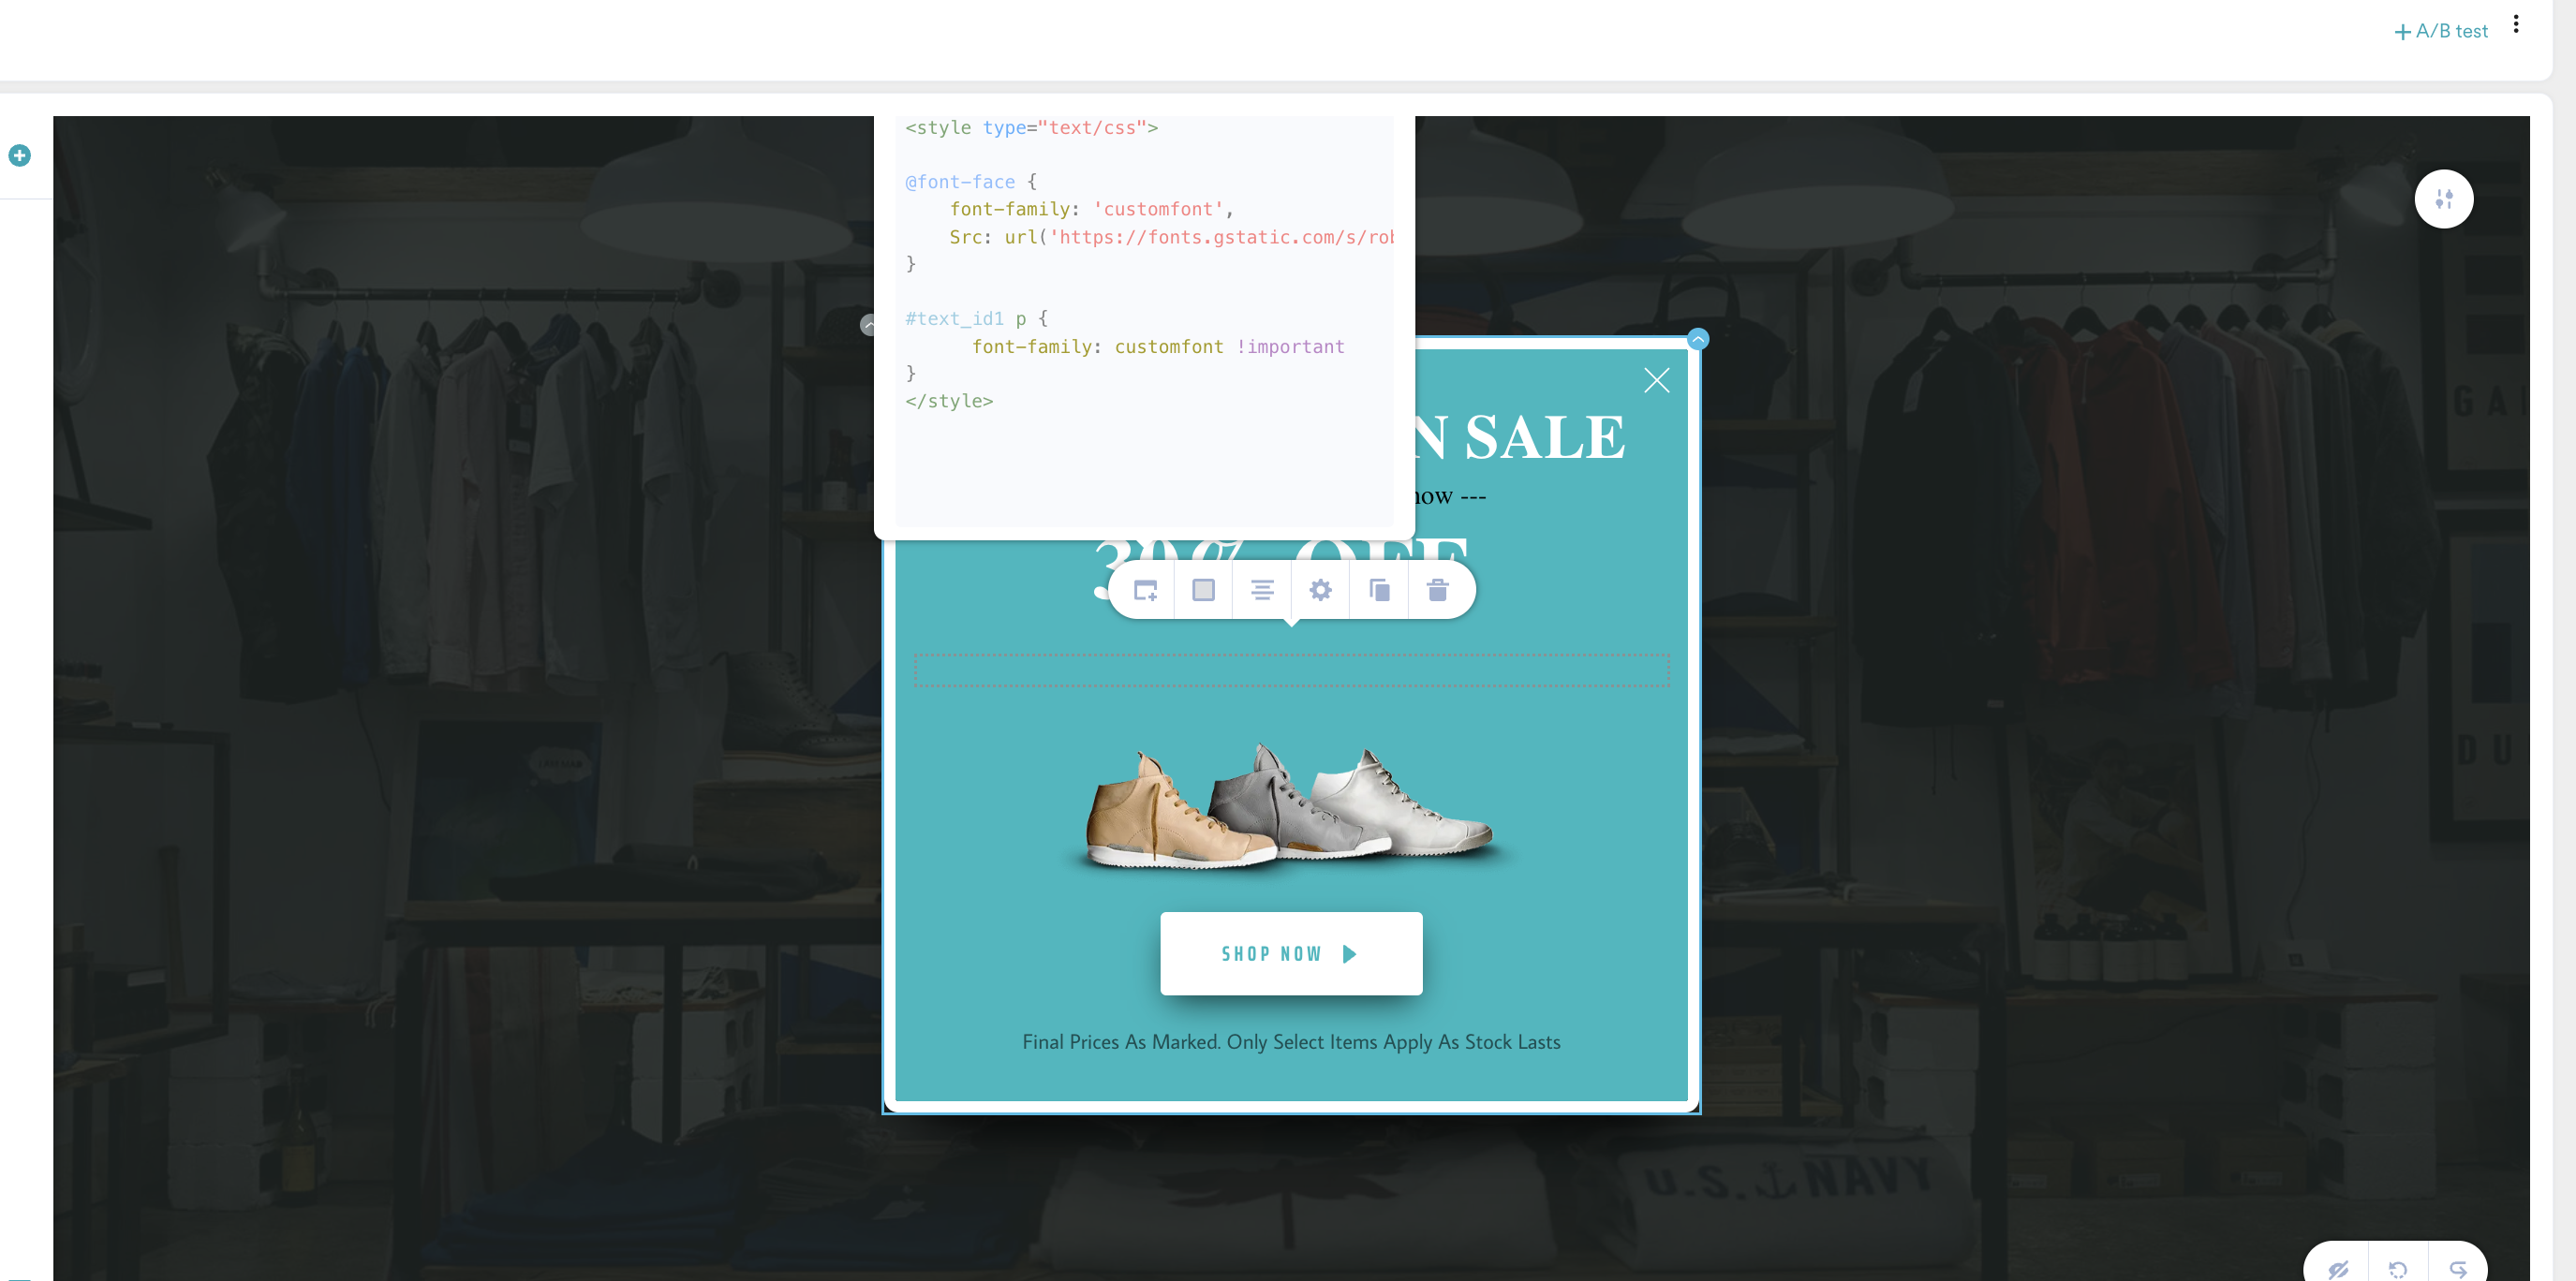Undo the last change
Screen dimensions: 2576x1281
[x=2396, y=1270]
